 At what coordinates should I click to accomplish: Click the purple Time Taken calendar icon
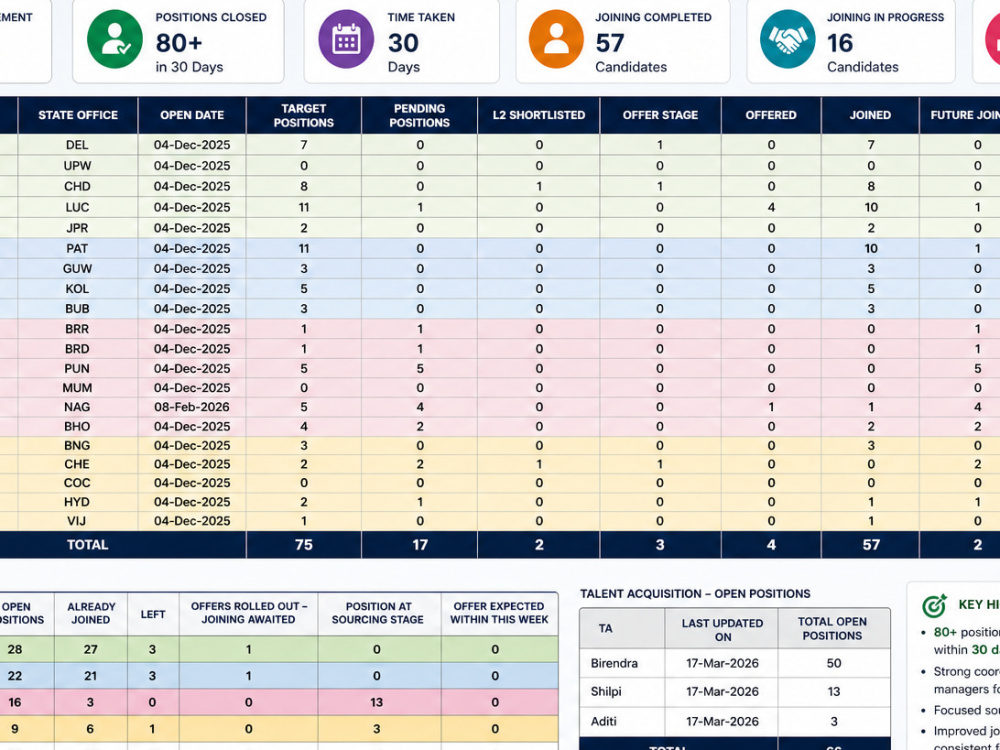(346, 40)
